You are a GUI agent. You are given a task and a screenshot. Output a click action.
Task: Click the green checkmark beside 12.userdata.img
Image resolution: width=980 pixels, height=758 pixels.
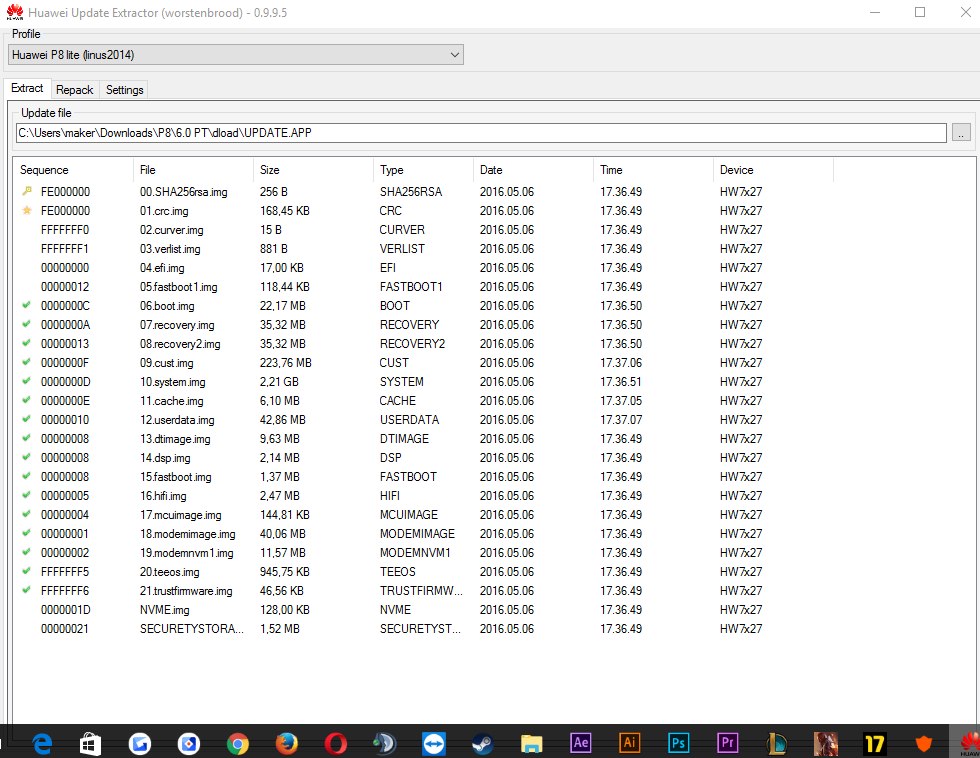coord(26,419)
